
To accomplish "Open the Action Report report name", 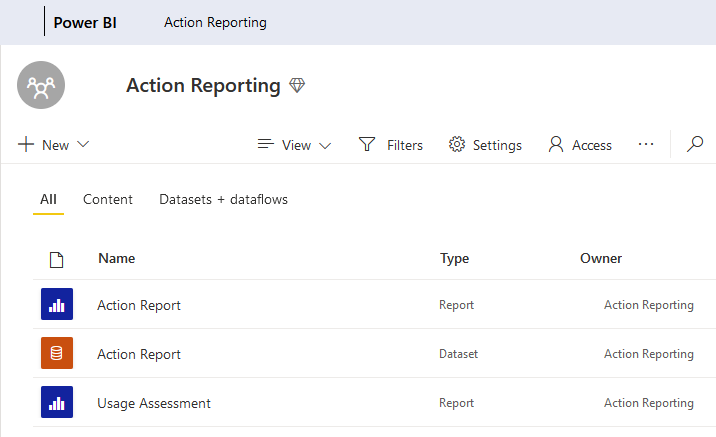I will [139, 305].
